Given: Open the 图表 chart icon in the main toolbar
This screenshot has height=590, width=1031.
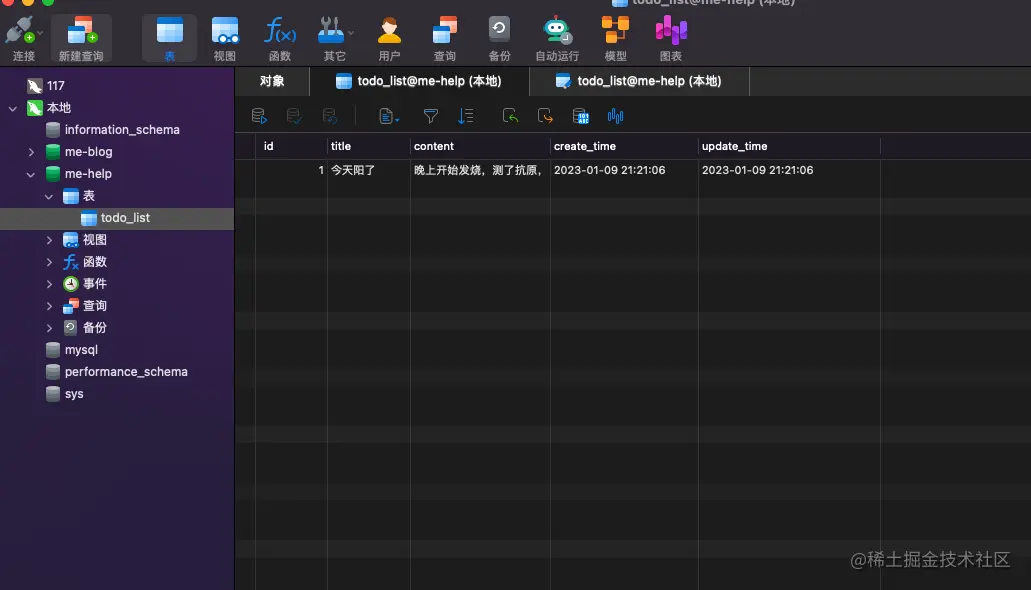Looking at the screenshot, I should (x=671, y=39).
